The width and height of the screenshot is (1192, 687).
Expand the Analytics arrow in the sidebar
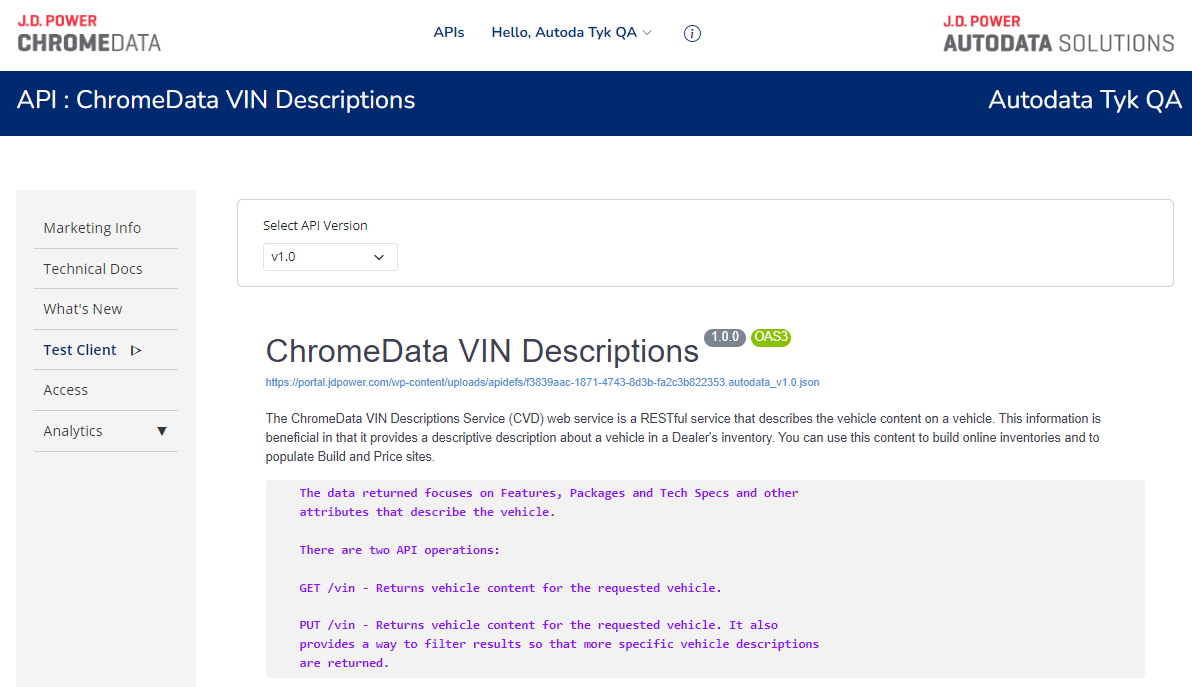coord(162,431)
